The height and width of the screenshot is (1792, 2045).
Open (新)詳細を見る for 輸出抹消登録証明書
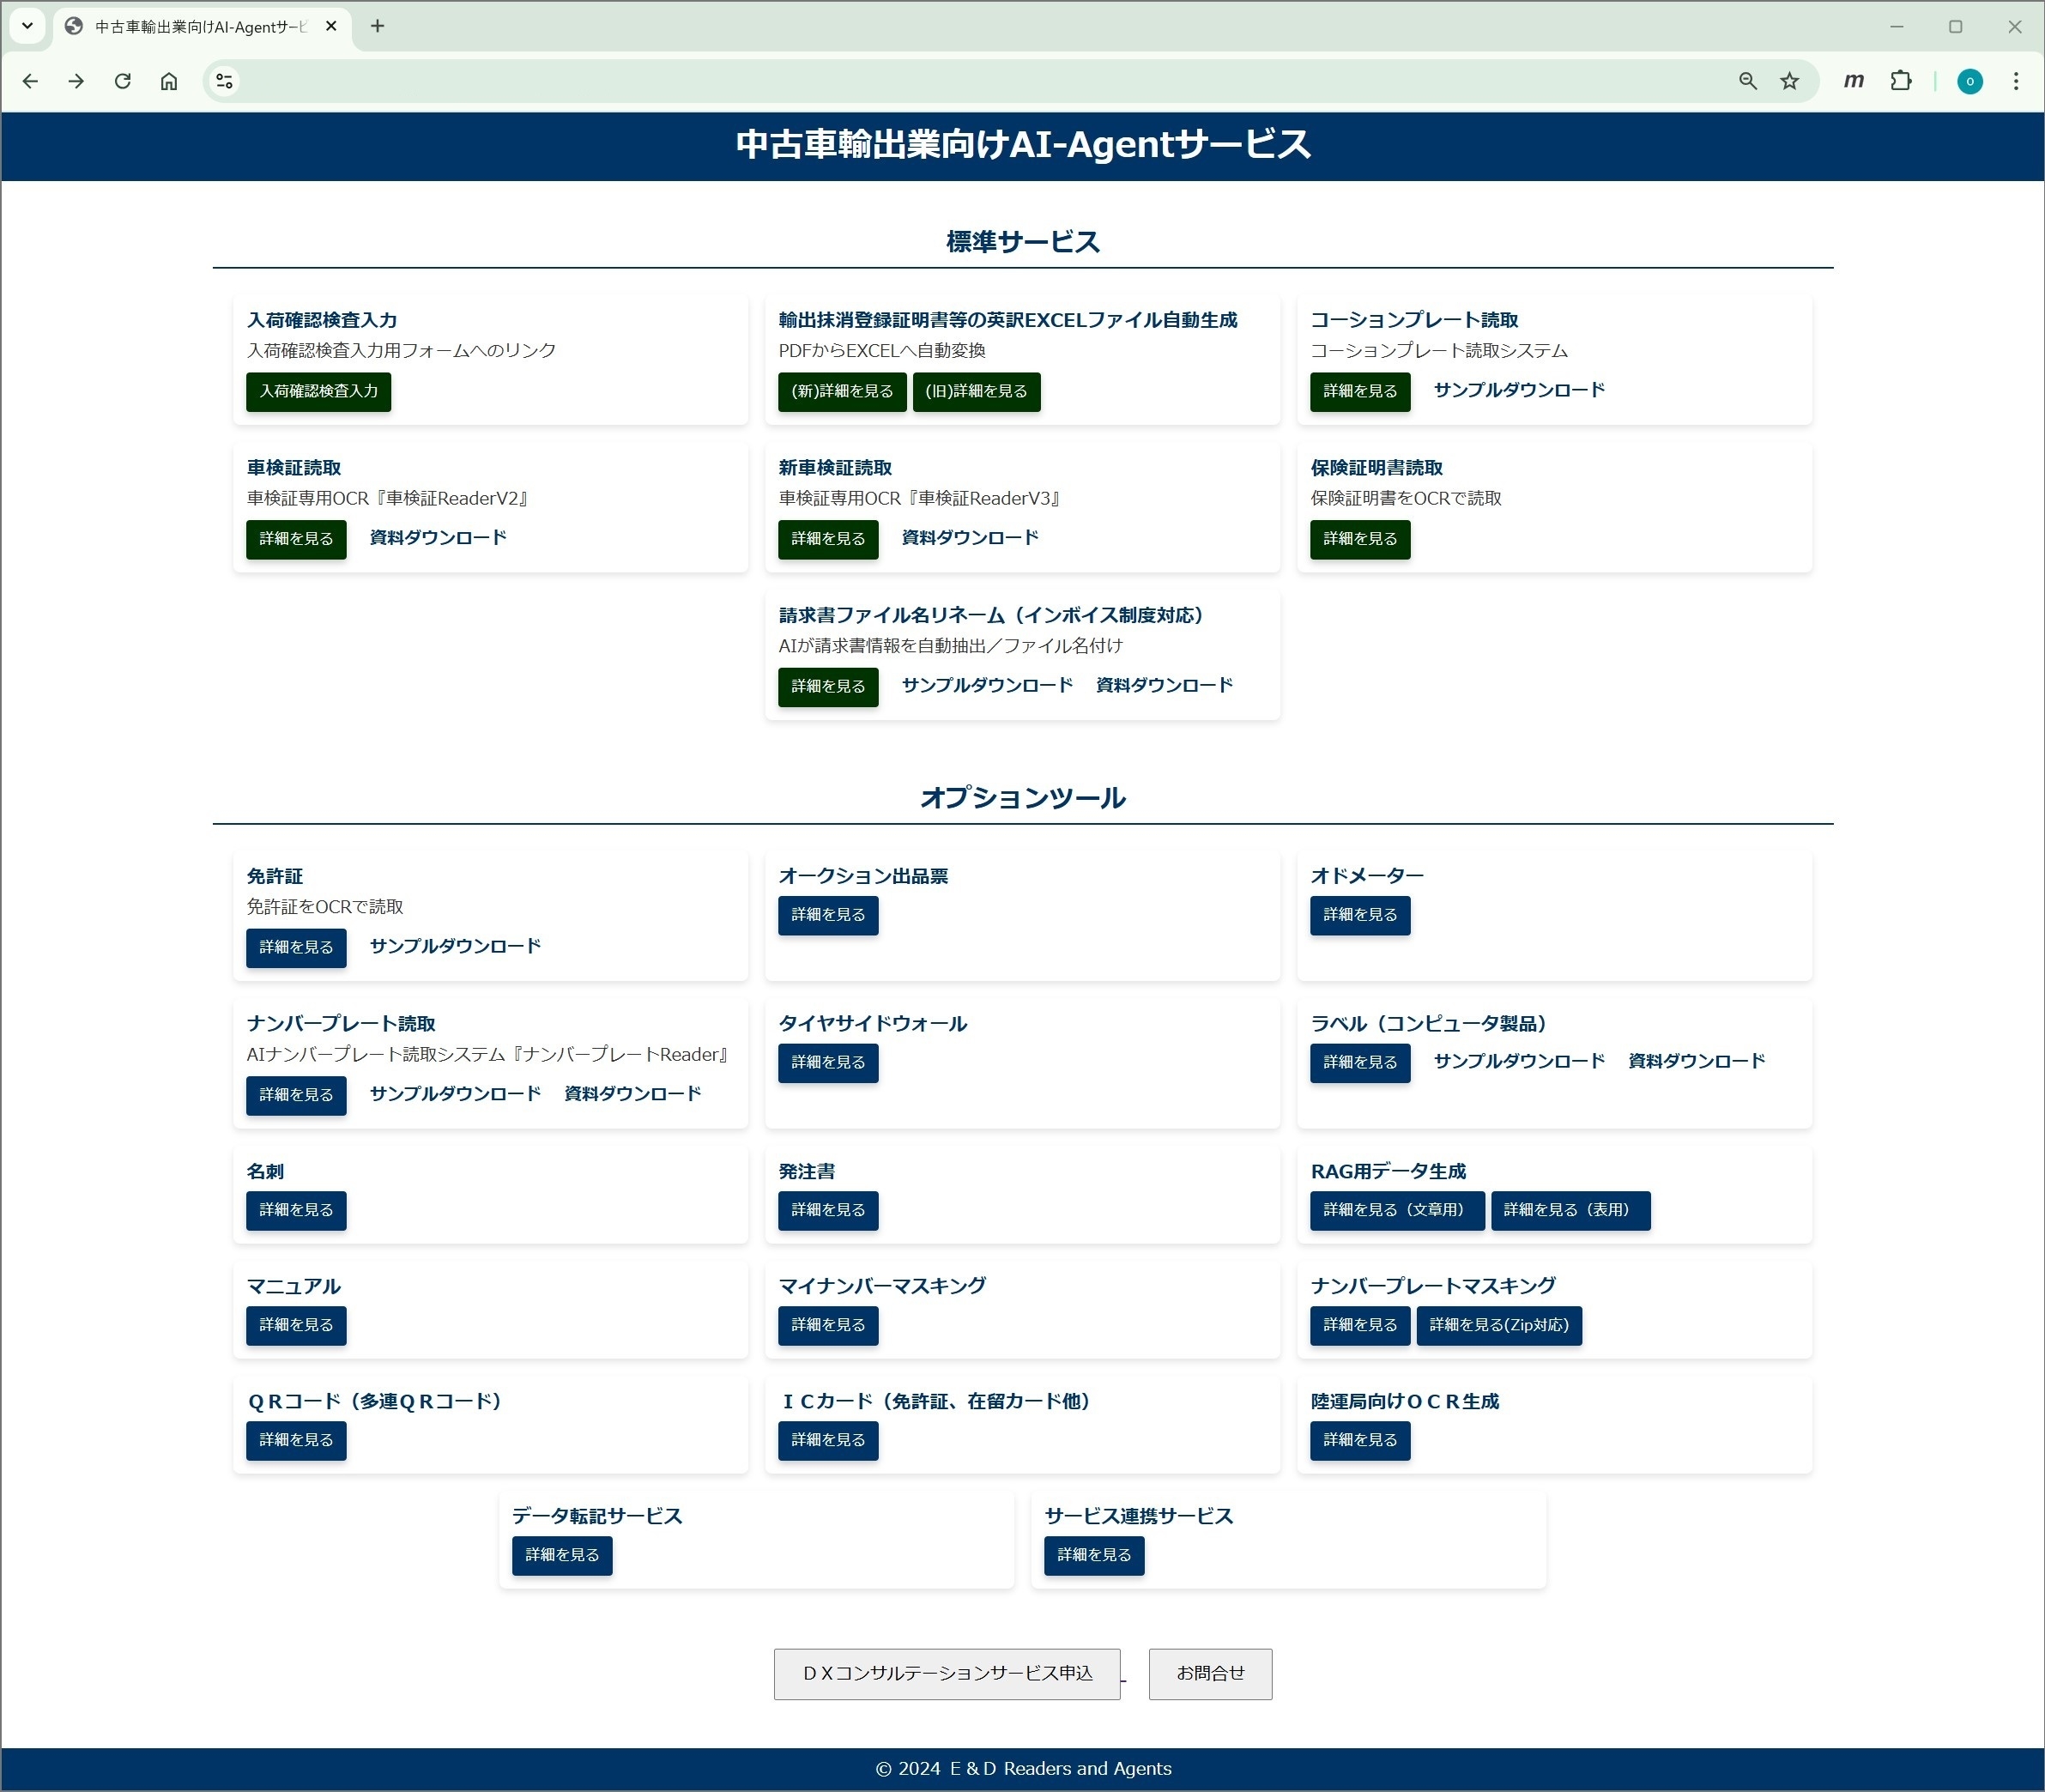click(x=842, y=391)
